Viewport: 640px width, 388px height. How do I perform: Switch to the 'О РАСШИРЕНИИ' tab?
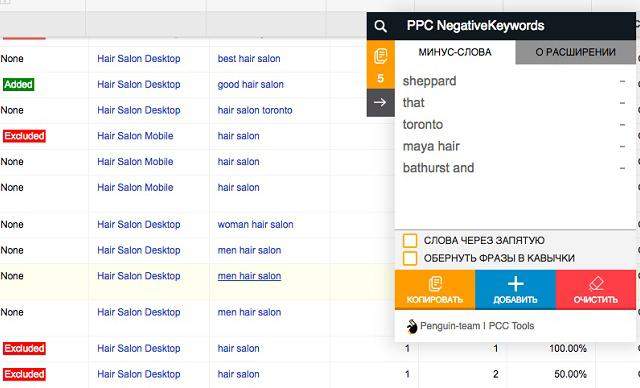click(576, 52)
